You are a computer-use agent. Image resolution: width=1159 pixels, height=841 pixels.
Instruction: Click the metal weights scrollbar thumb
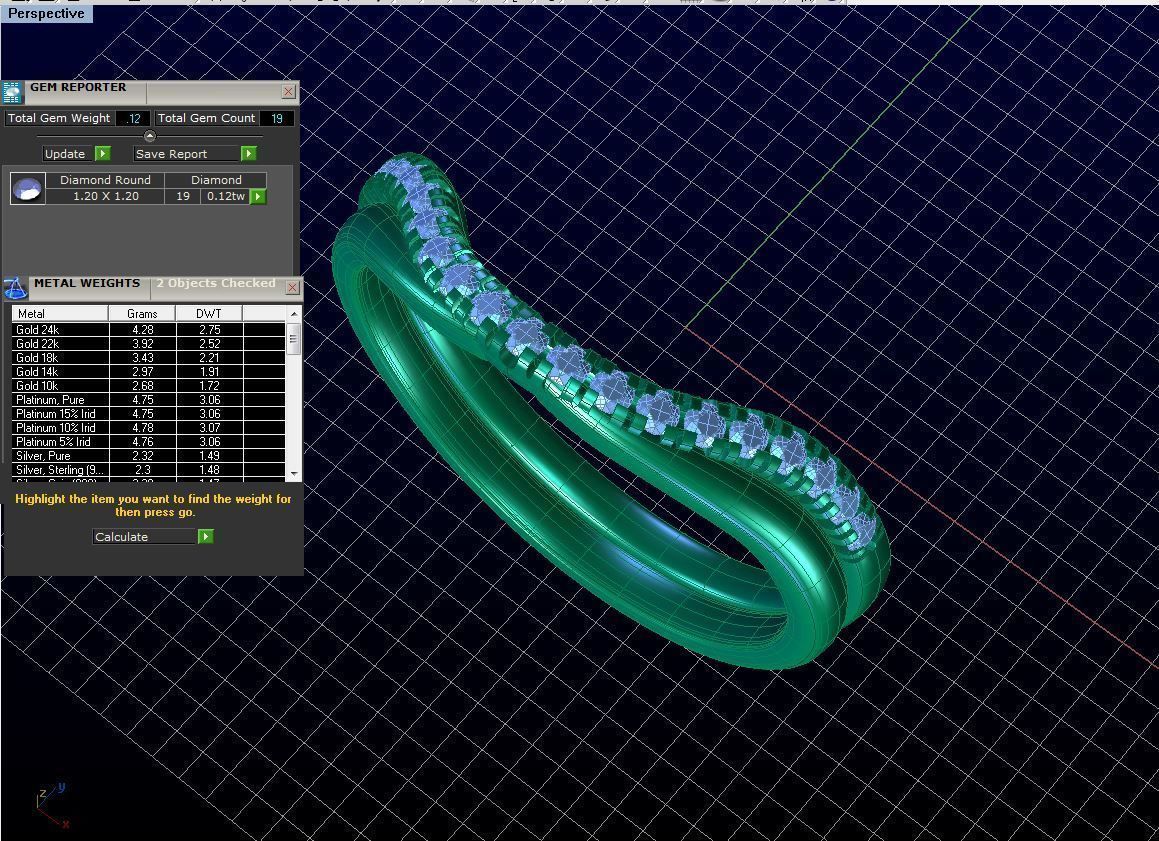click(294, 339)
